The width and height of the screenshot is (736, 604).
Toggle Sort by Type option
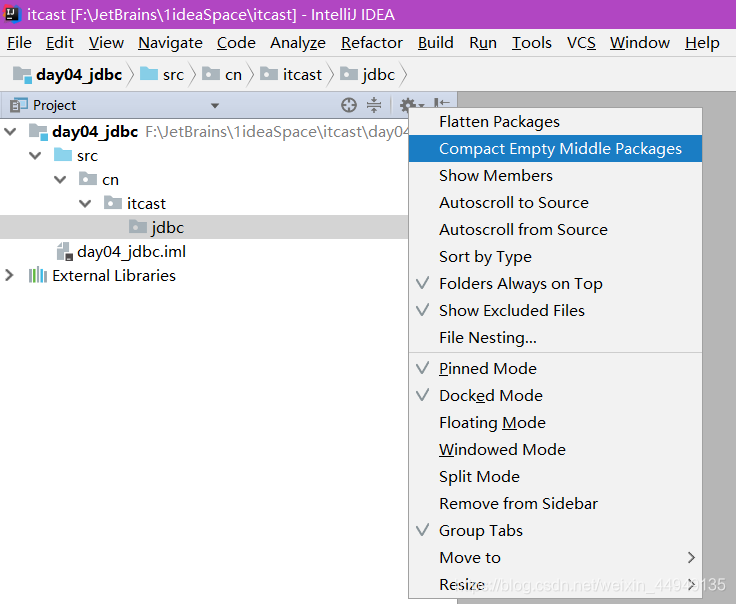[555, 256]
